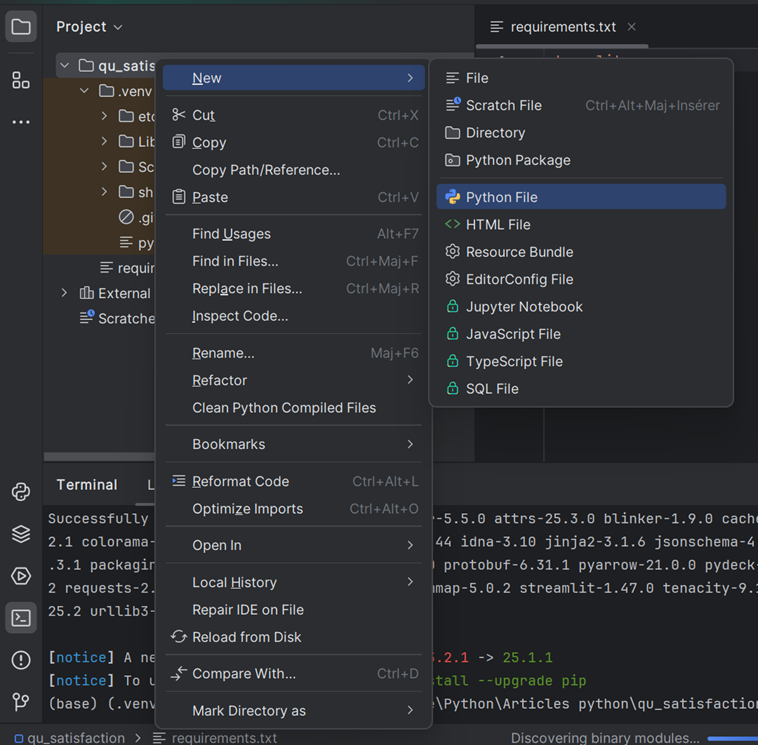758x745 pixels.
Task: Open the Refactor submenu arrow
Action: pyautogui.click(x=410, y=380)
